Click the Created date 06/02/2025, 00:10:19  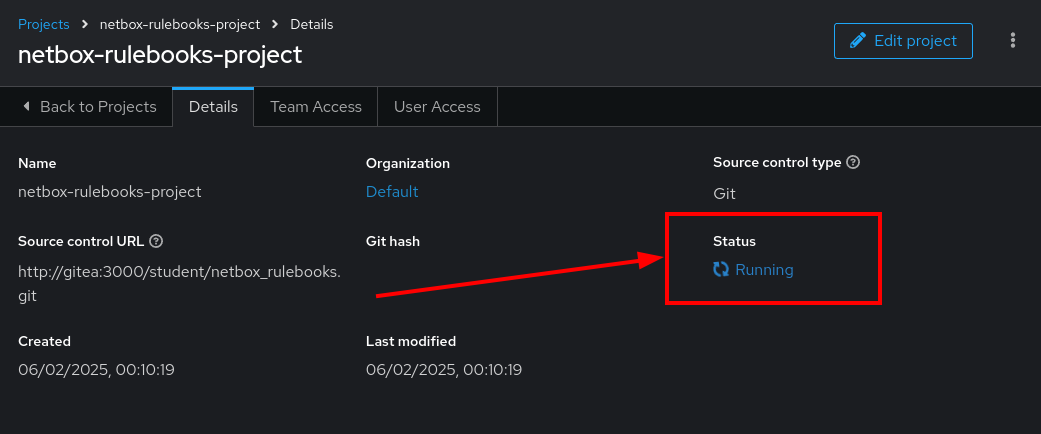pos(96,370)
